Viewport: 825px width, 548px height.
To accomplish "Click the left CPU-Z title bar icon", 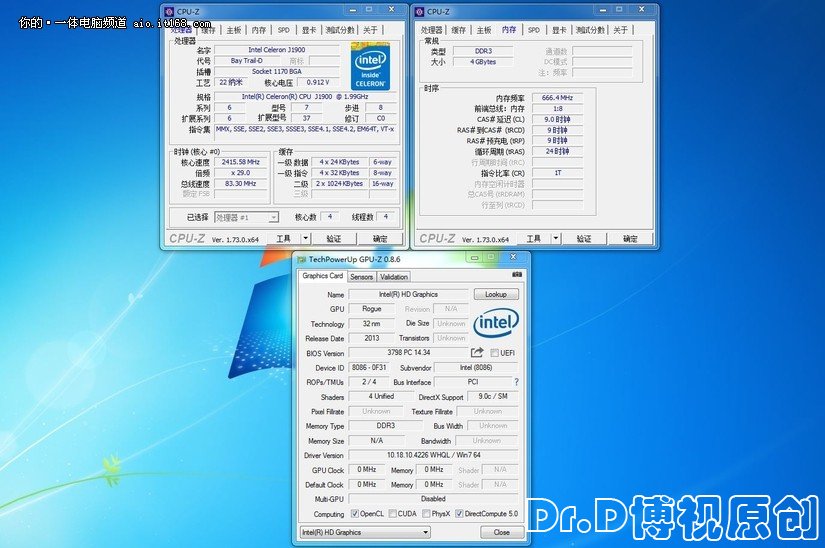I will click(169, 11).
